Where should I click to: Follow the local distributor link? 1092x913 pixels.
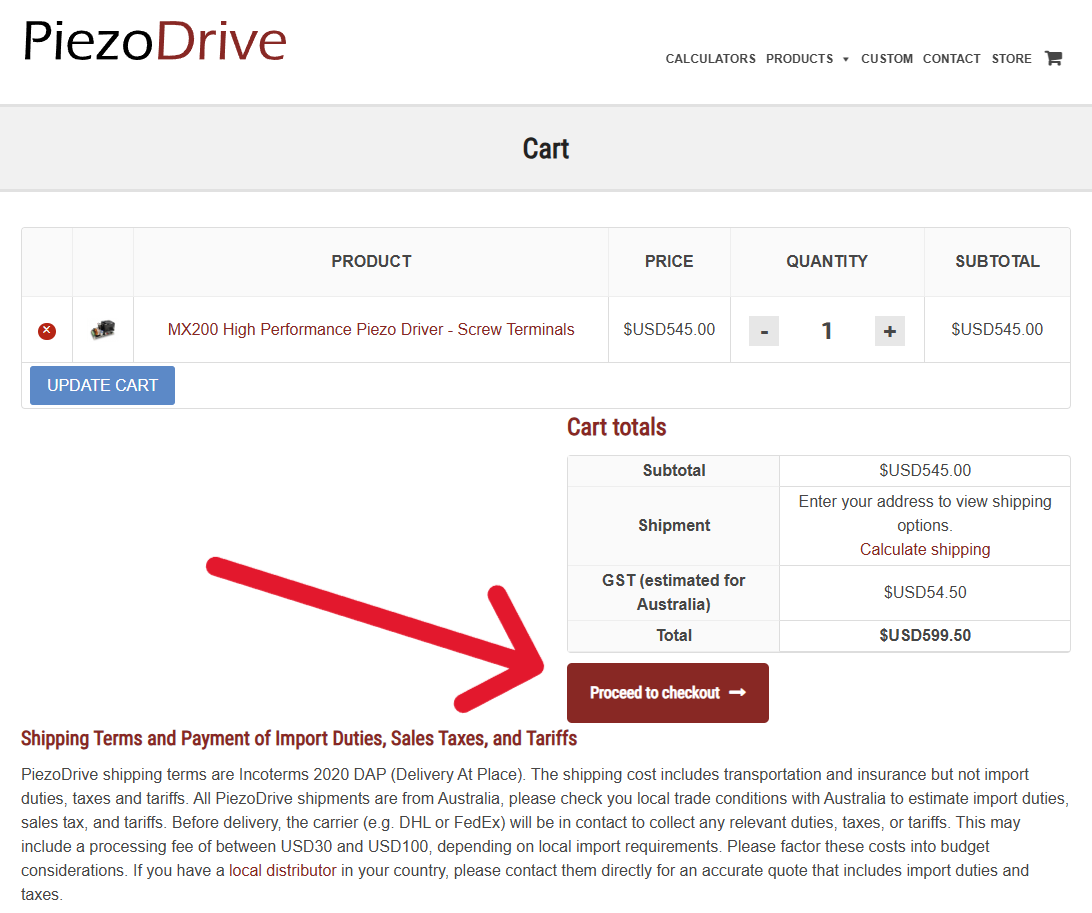tap(282, 871)
